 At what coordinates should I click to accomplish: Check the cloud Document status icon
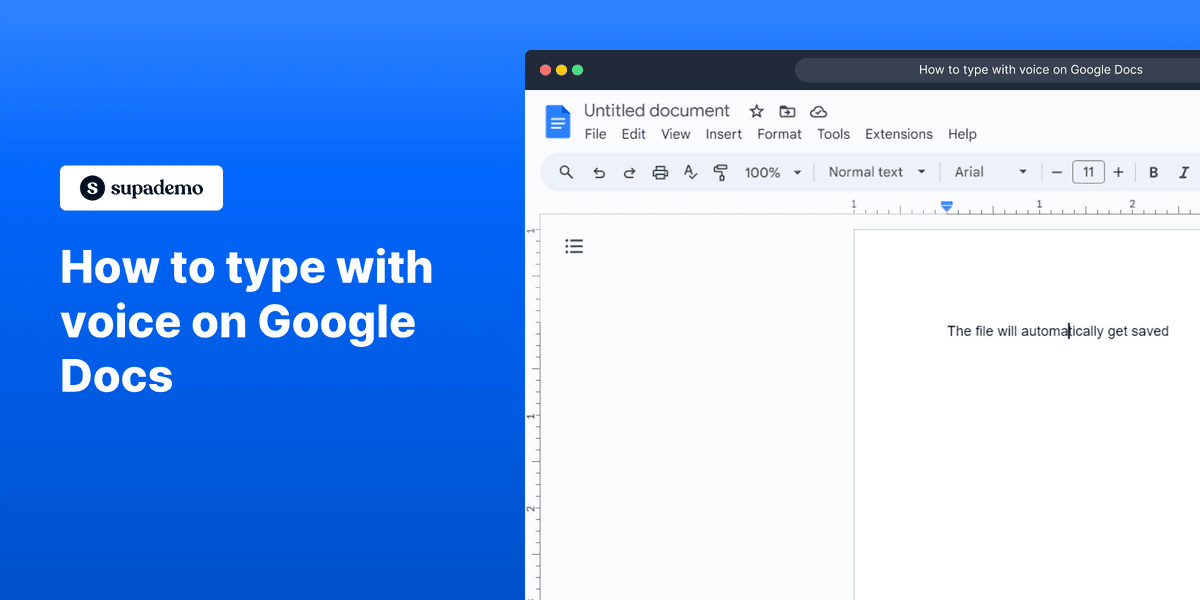(x=818, y=111)
